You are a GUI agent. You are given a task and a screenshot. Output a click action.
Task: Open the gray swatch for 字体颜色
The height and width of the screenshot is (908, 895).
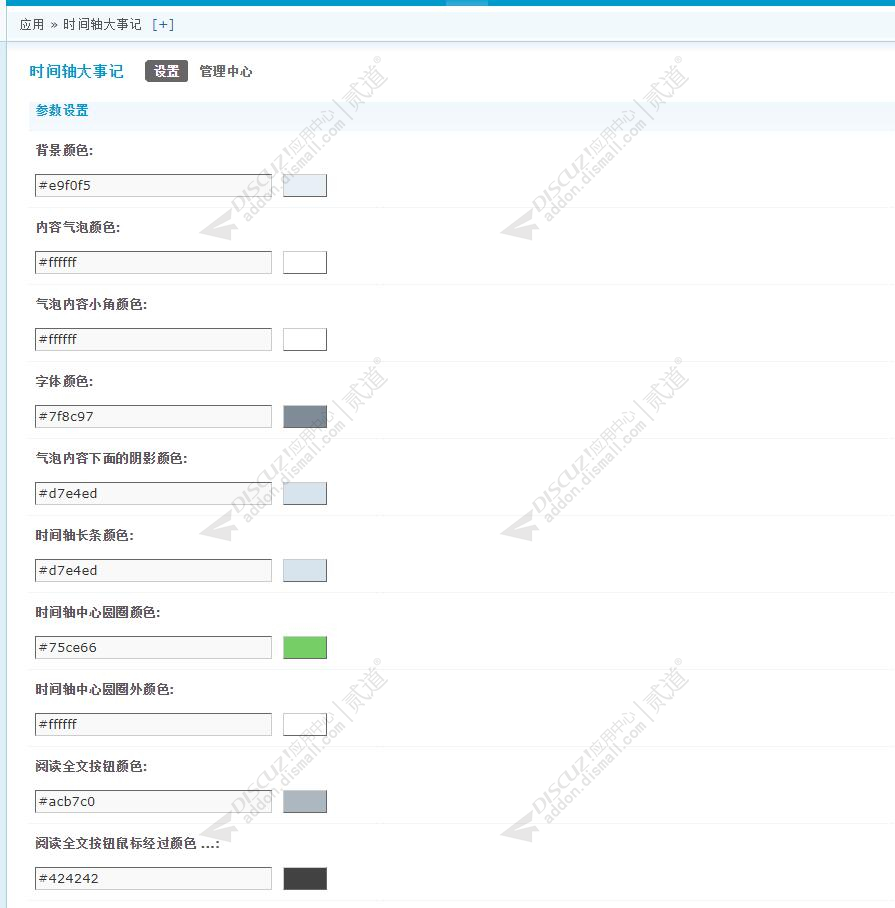[305, 416]
